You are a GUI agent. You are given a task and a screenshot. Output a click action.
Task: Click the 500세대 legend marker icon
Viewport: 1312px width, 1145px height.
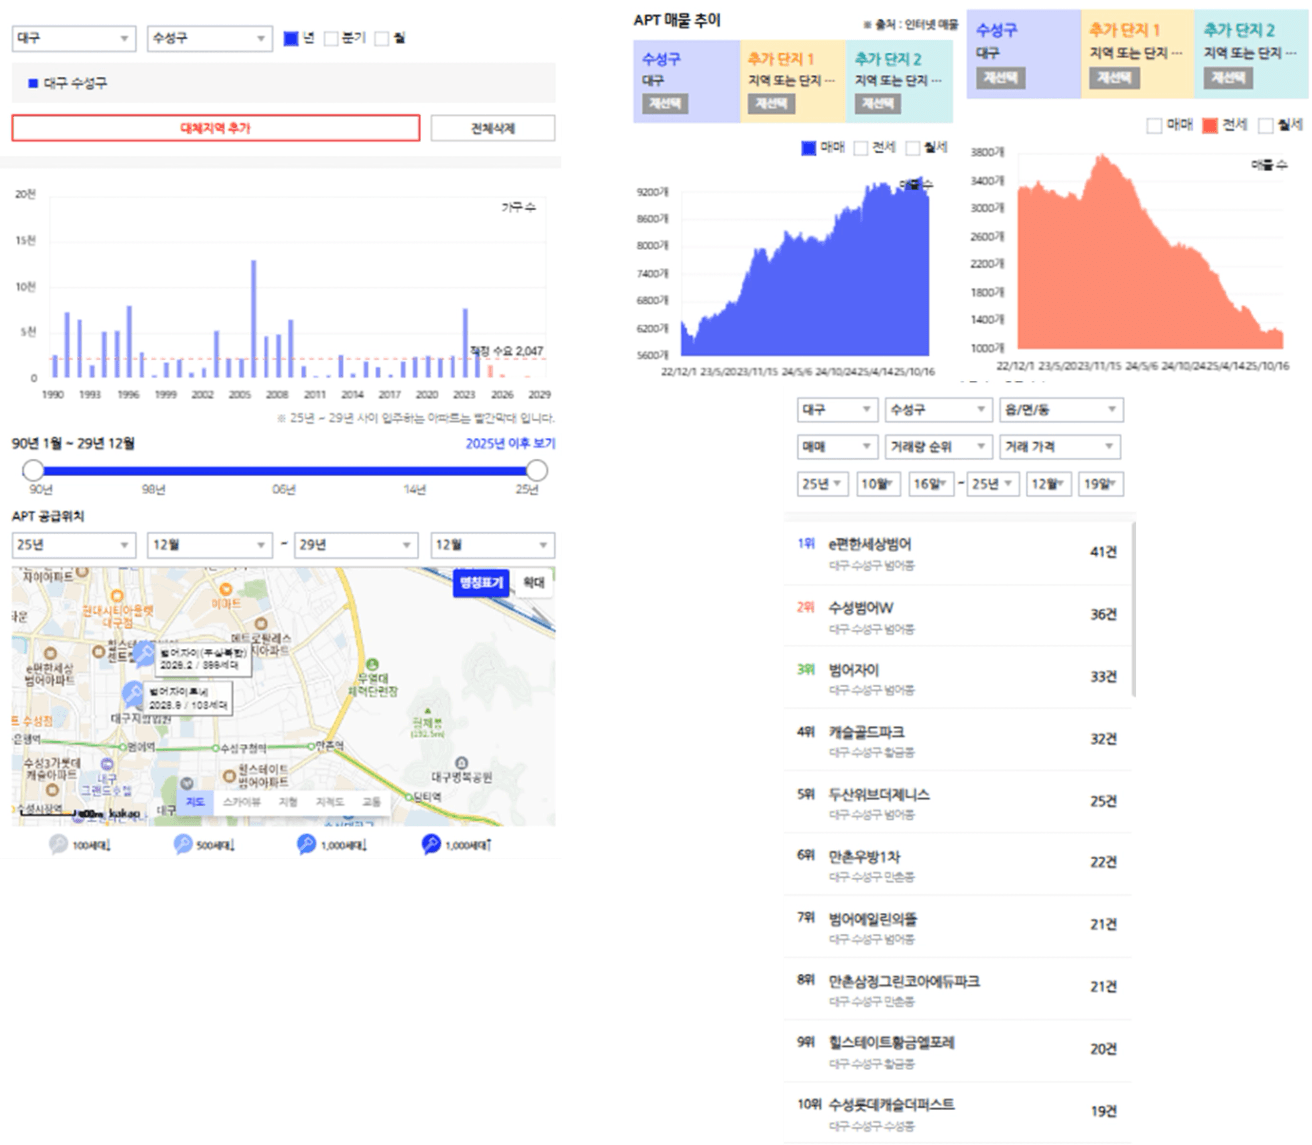(x=183, y=844)
